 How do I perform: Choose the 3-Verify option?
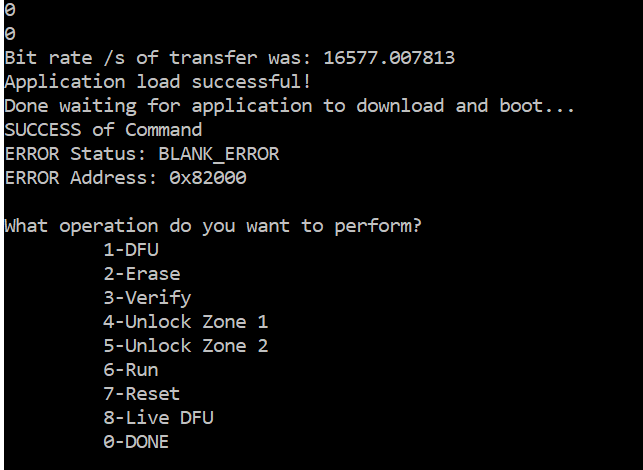coord(147,298)
